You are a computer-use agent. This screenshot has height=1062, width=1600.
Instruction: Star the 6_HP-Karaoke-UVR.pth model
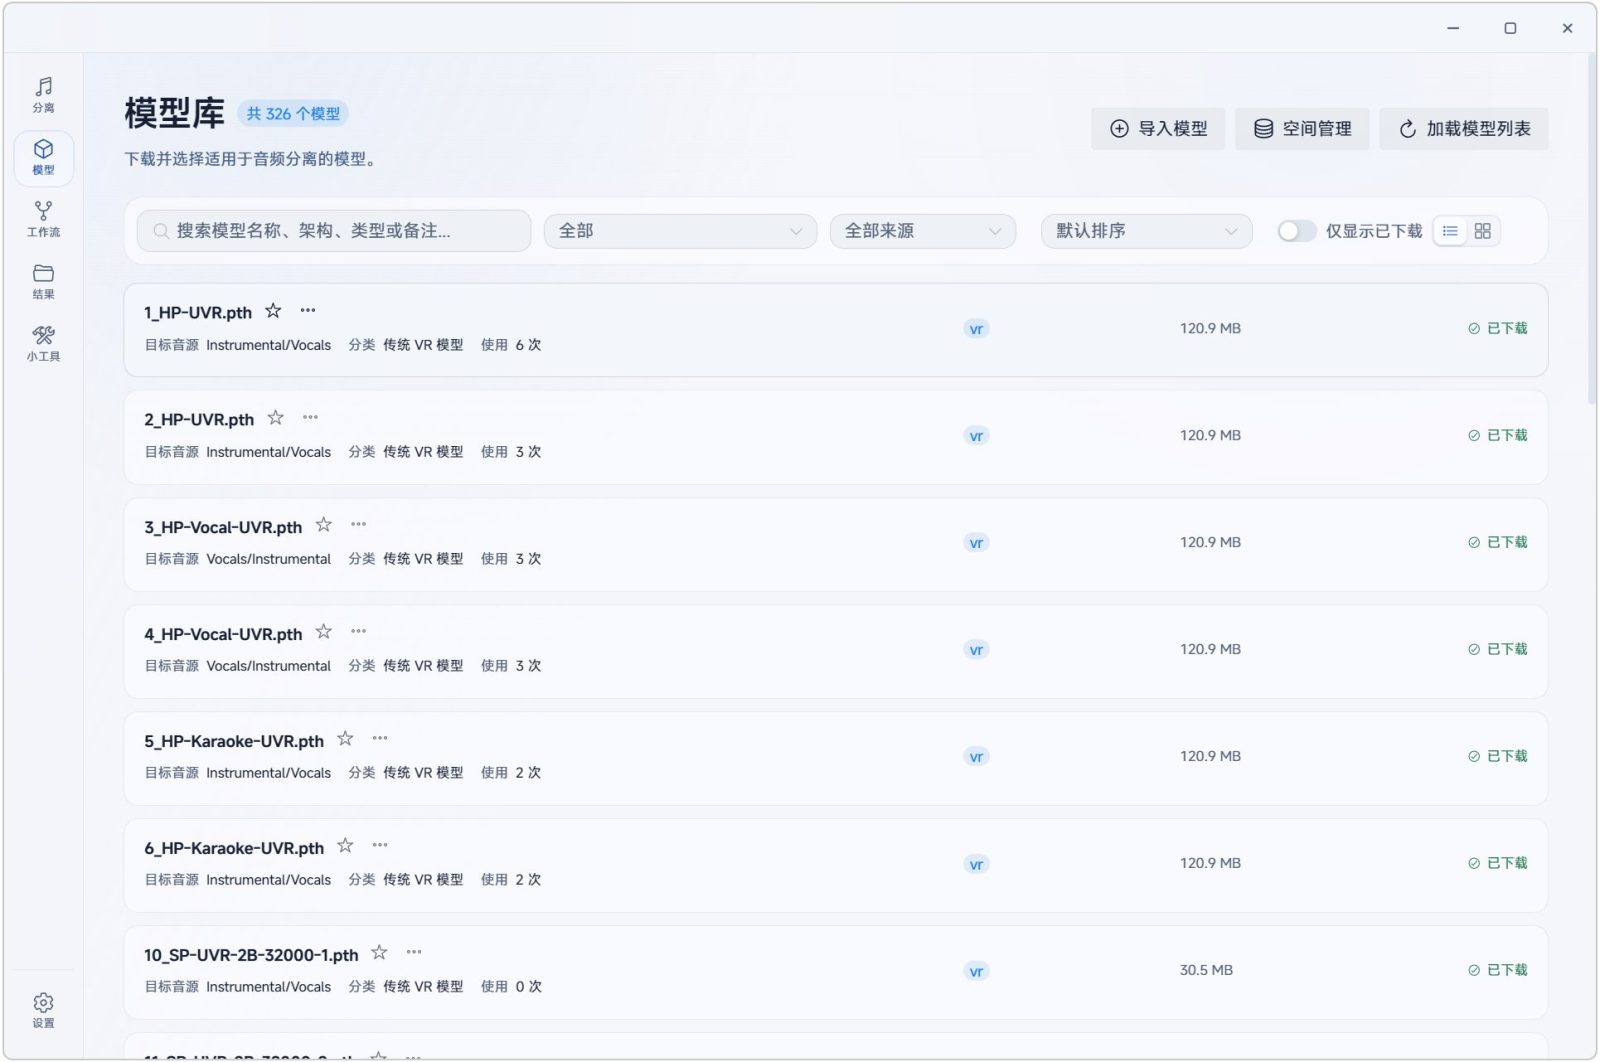pos(345,846)
